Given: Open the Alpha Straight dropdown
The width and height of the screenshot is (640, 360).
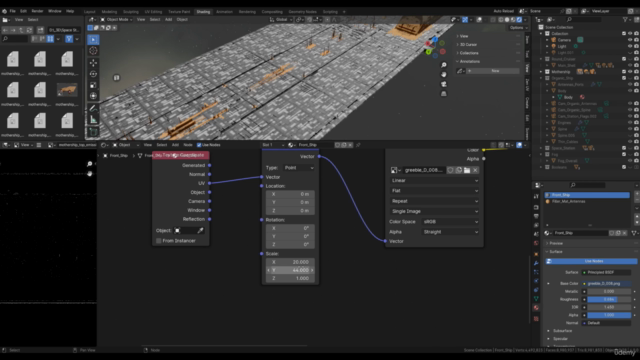Looking at the screenshot, I should click(x=450, y=232).
